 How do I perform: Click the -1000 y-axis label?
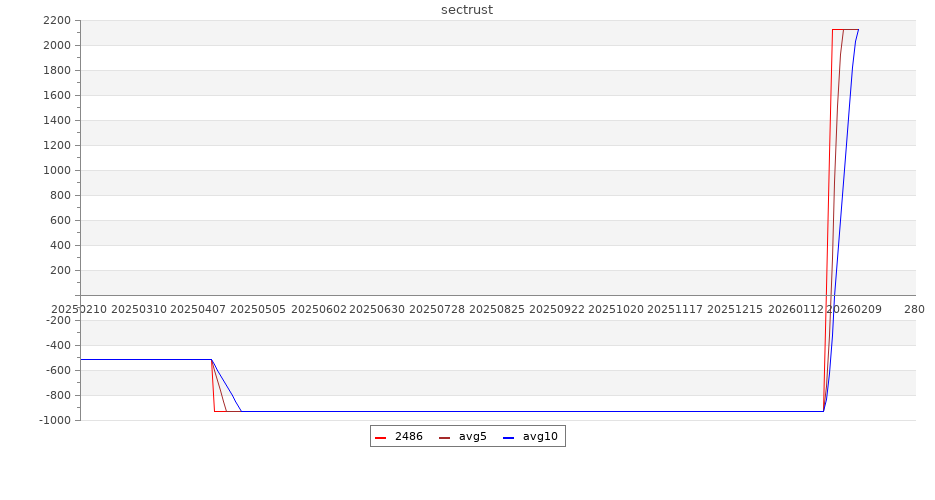pos(55,421)
